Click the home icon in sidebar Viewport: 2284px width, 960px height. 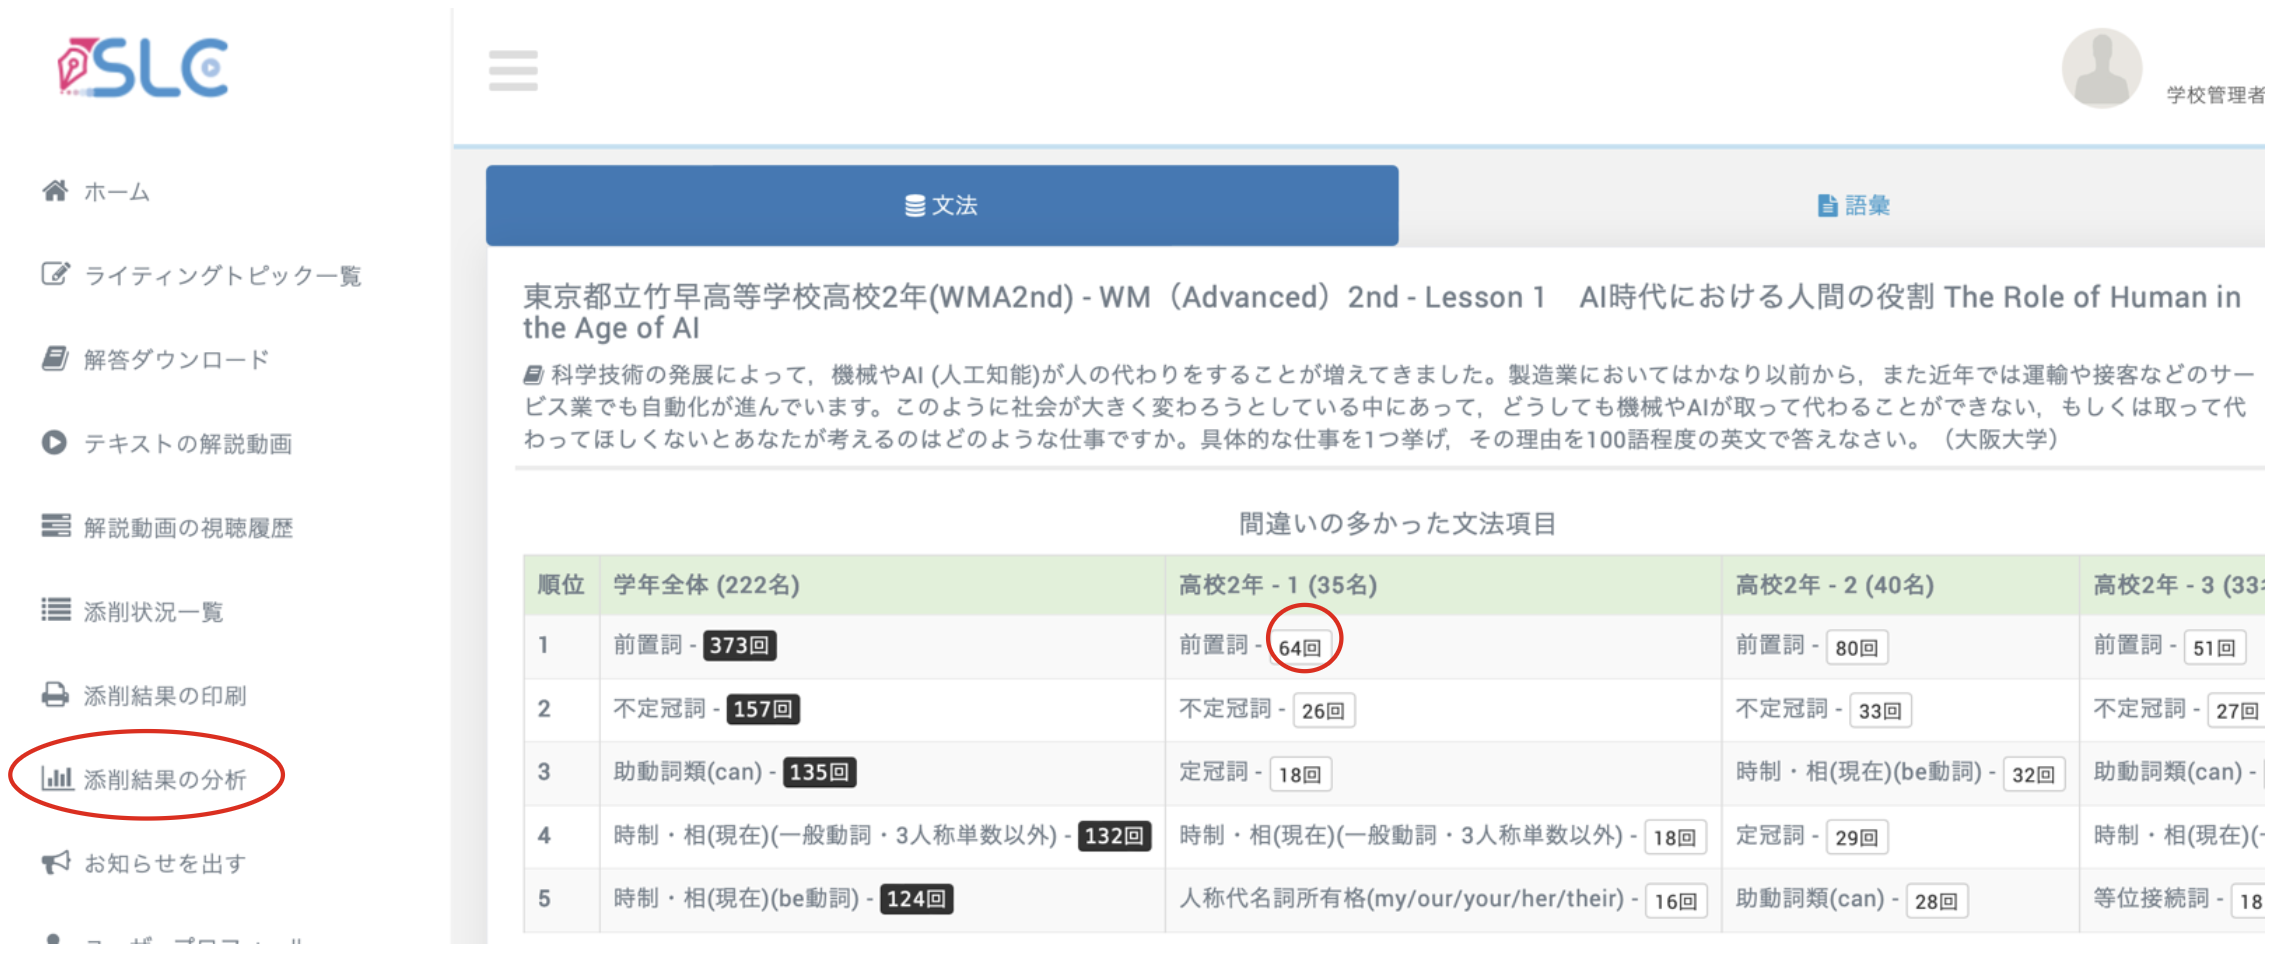55,191
